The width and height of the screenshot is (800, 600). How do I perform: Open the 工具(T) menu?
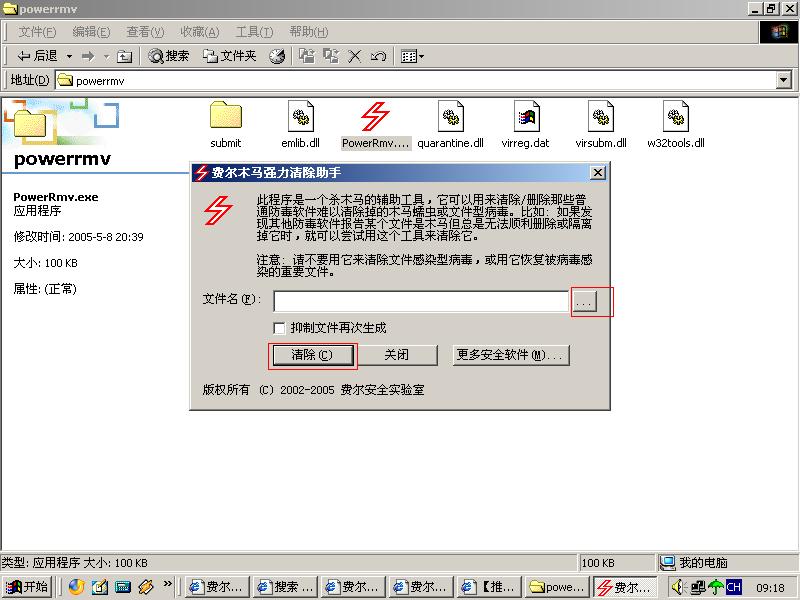coord(254,32)
